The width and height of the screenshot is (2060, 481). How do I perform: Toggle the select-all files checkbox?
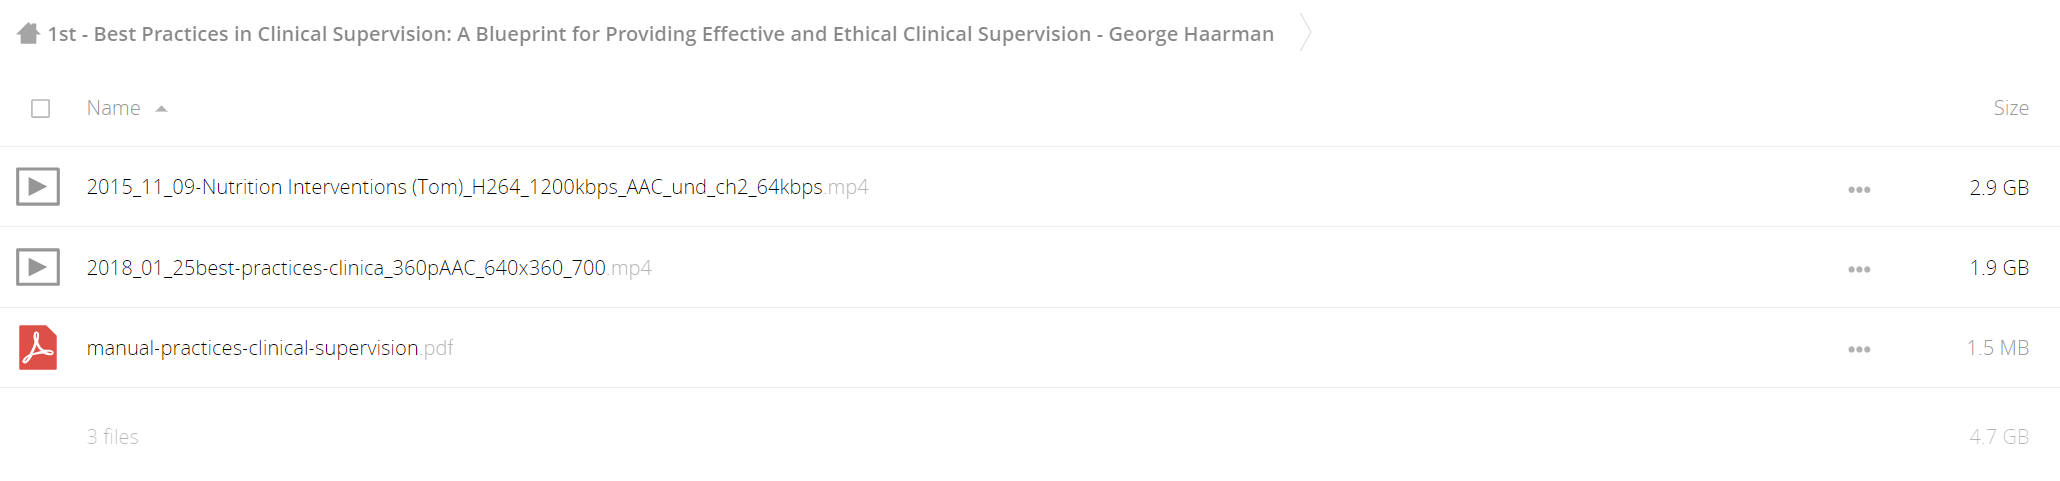(x=40, y=108)
